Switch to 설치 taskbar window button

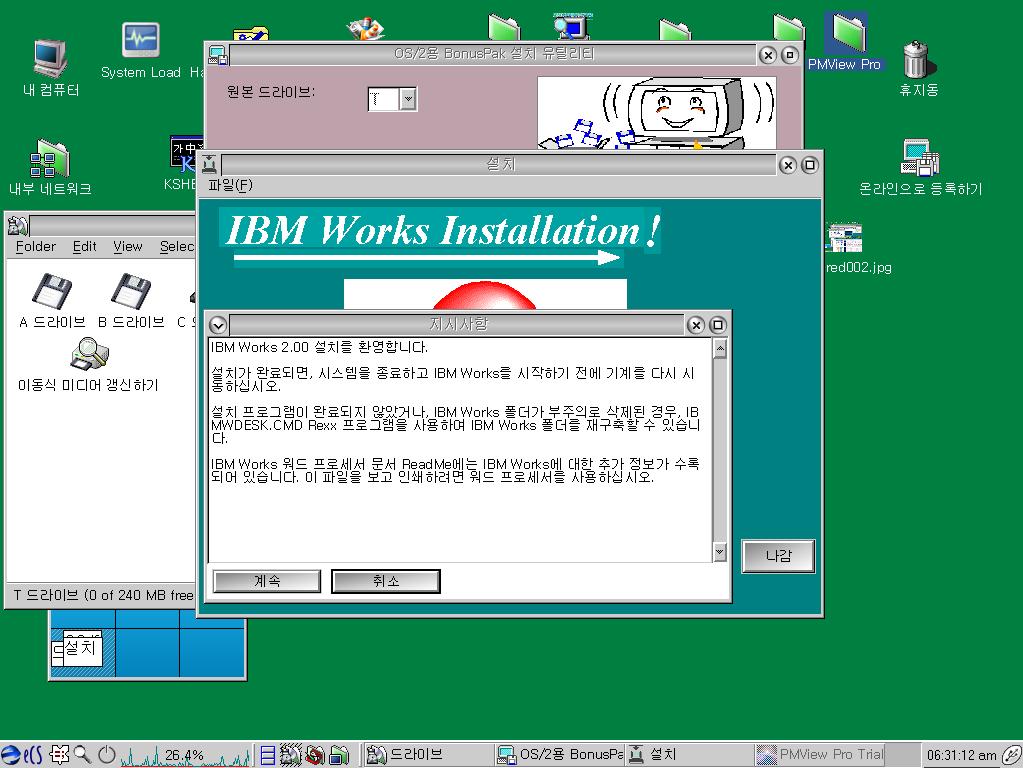coord(690,755)
